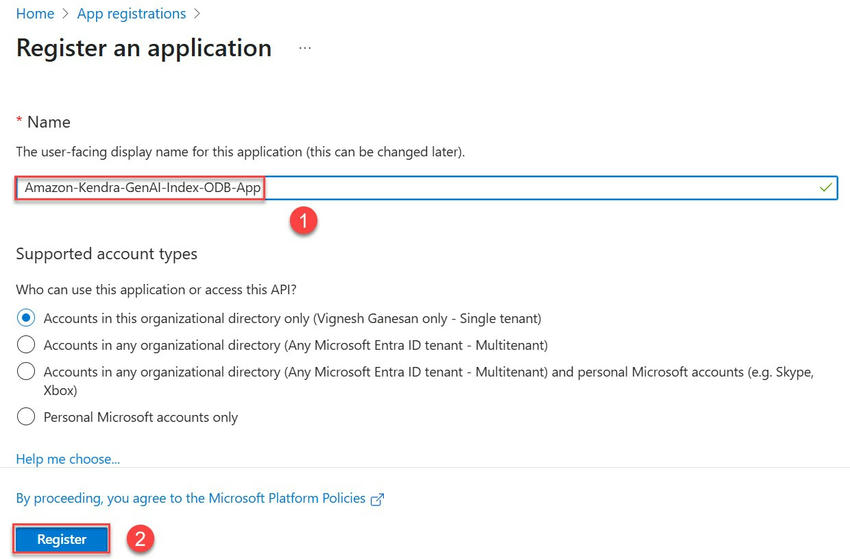Click the external link icon beside Policies
The width and height of the screenshot is (850, 559).
(x=377, y=499)
